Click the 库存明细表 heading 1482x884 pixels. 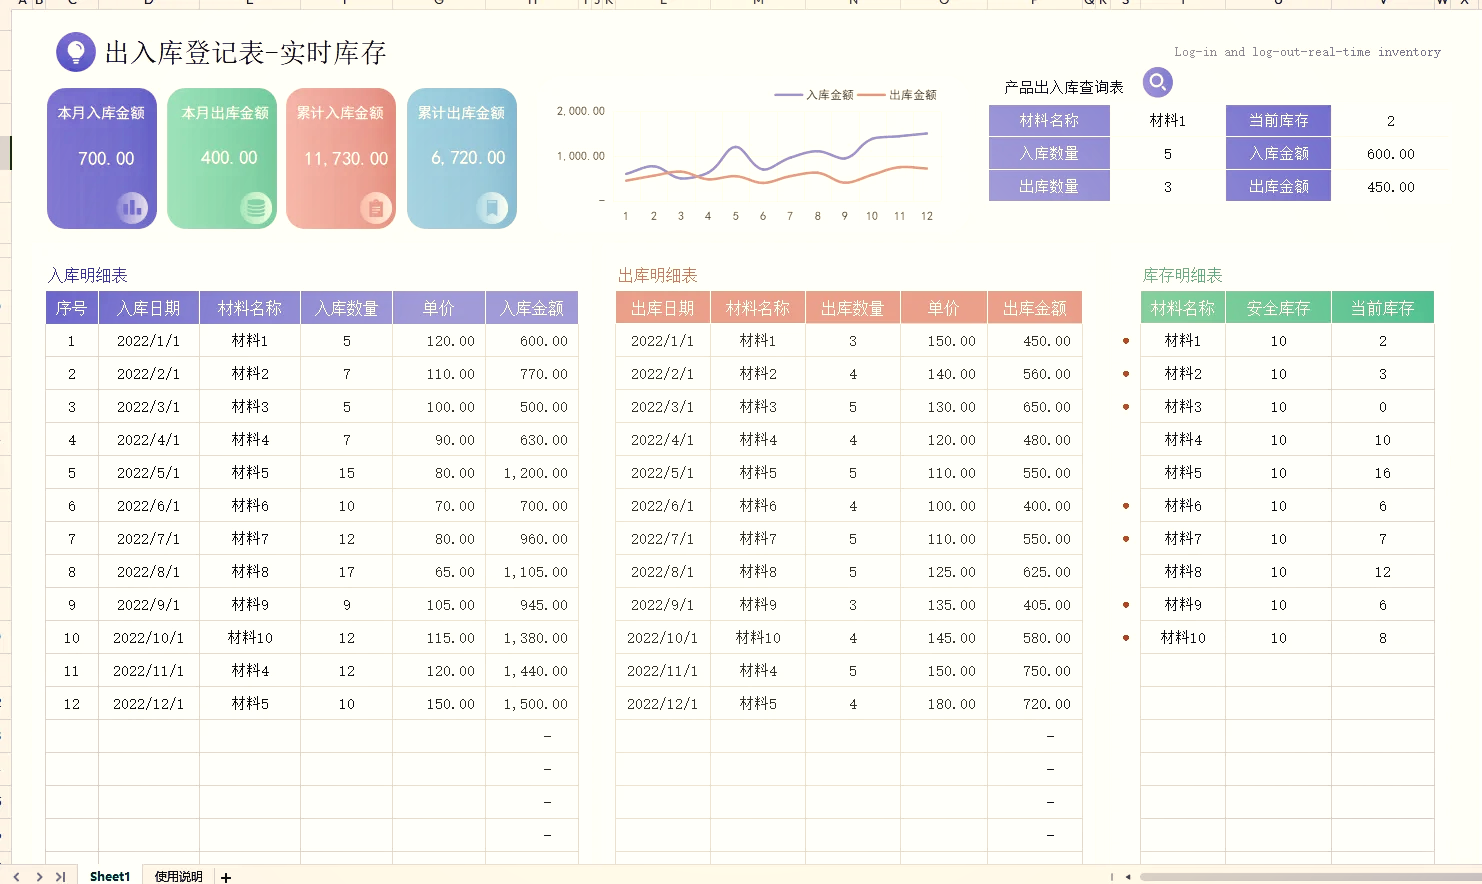[1183, 275]
